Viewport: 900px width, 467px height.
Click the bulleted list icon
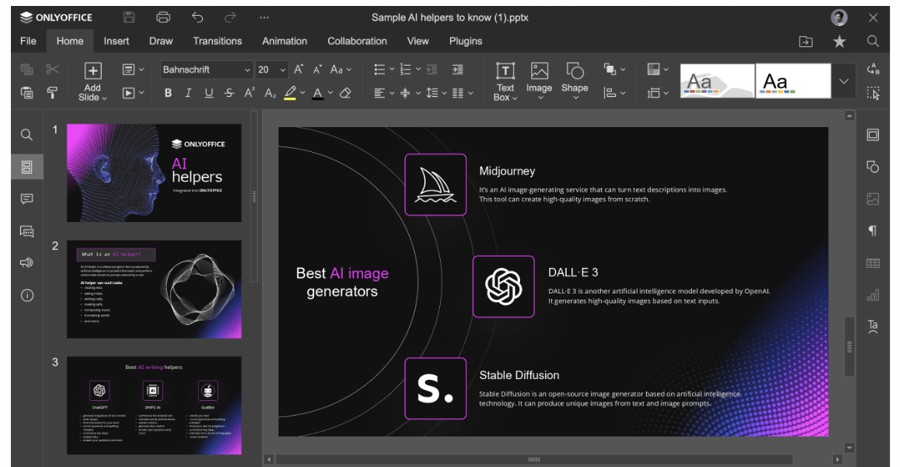(379, 69)
